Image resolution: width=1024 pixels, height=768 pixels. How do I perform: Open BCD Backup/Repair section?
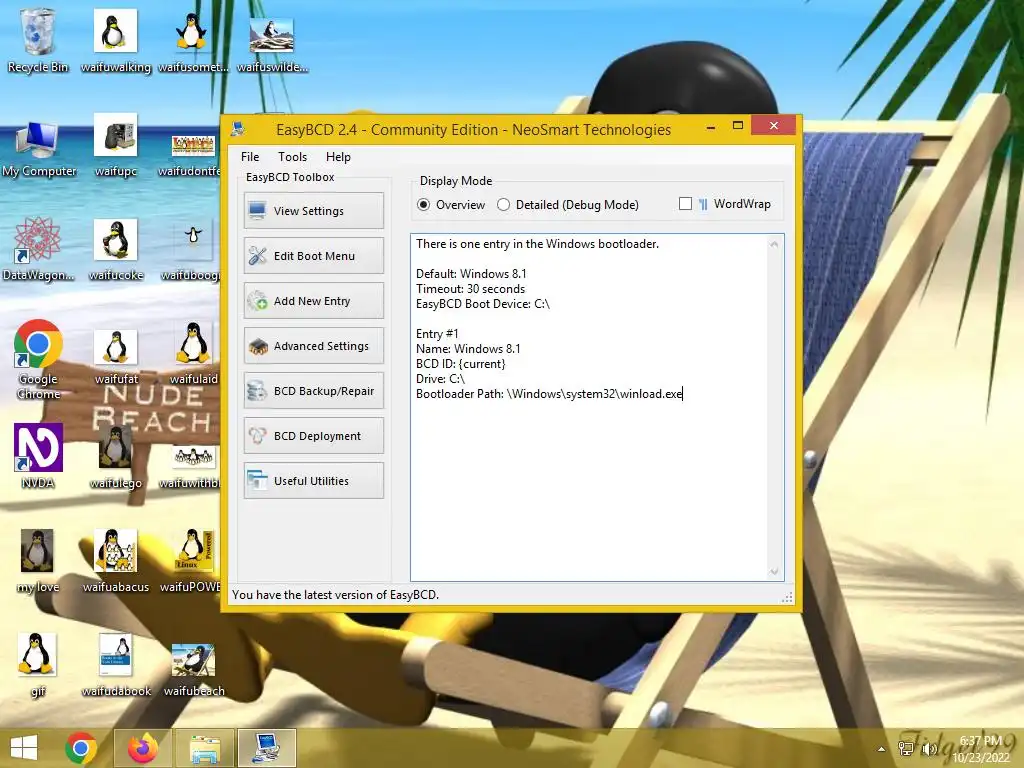point(313,391)
